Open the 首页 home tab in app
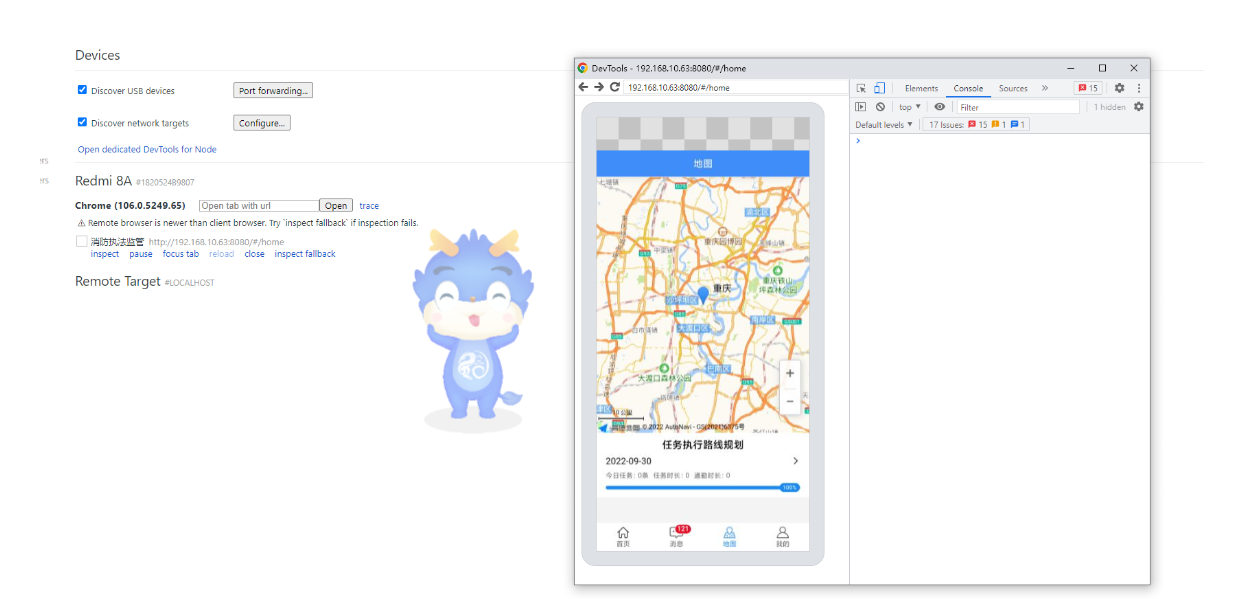The width and height of the screenshot is (1251, 599). (623, 537)
